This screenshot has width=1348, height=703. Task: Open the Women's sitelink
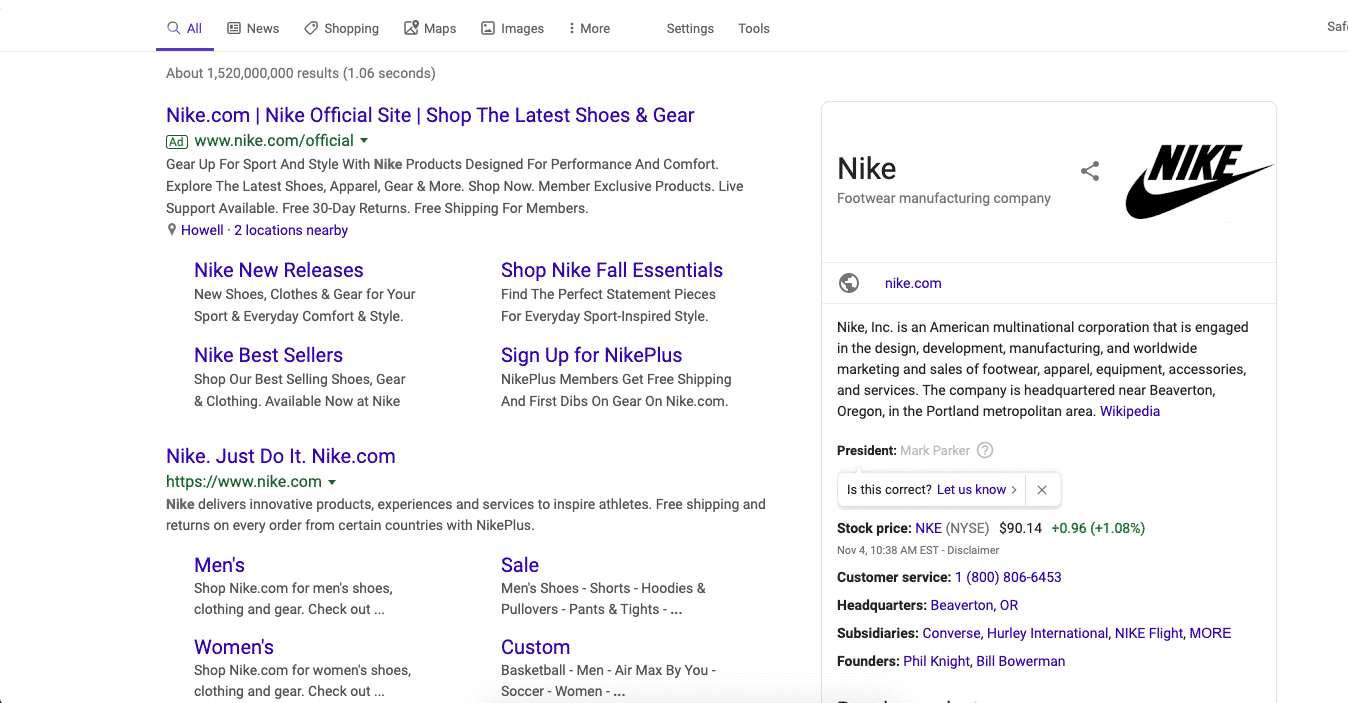pyautogui.click(x=234, y=647)
